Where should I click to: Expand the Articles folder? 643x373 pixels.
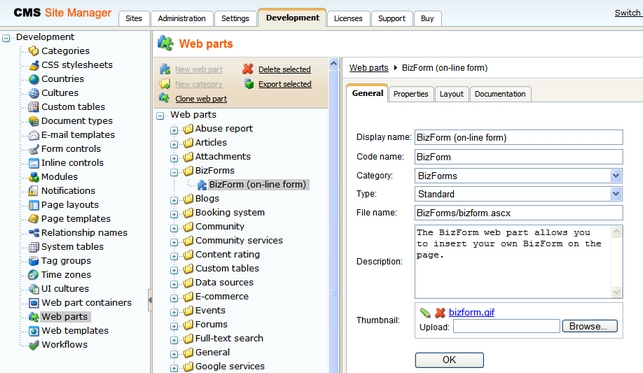point(174,144)
